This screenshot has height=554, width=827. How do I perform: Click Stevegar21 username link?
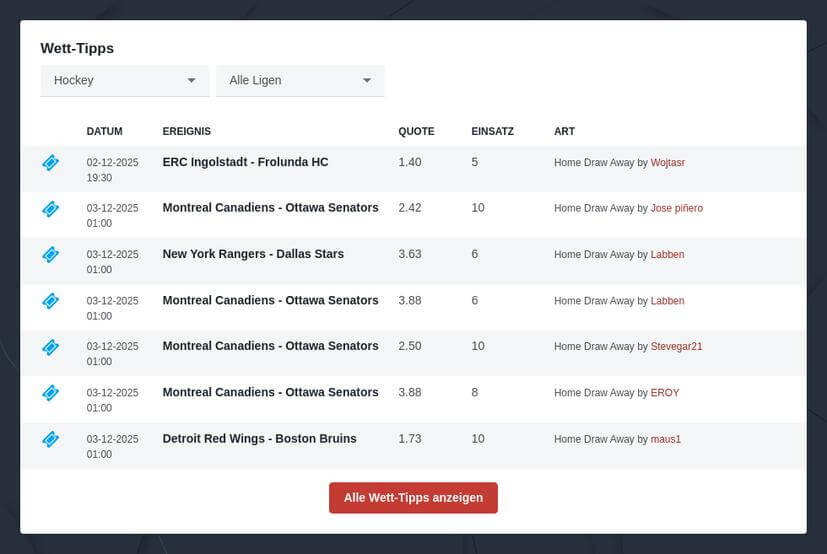tap(676, 346)
